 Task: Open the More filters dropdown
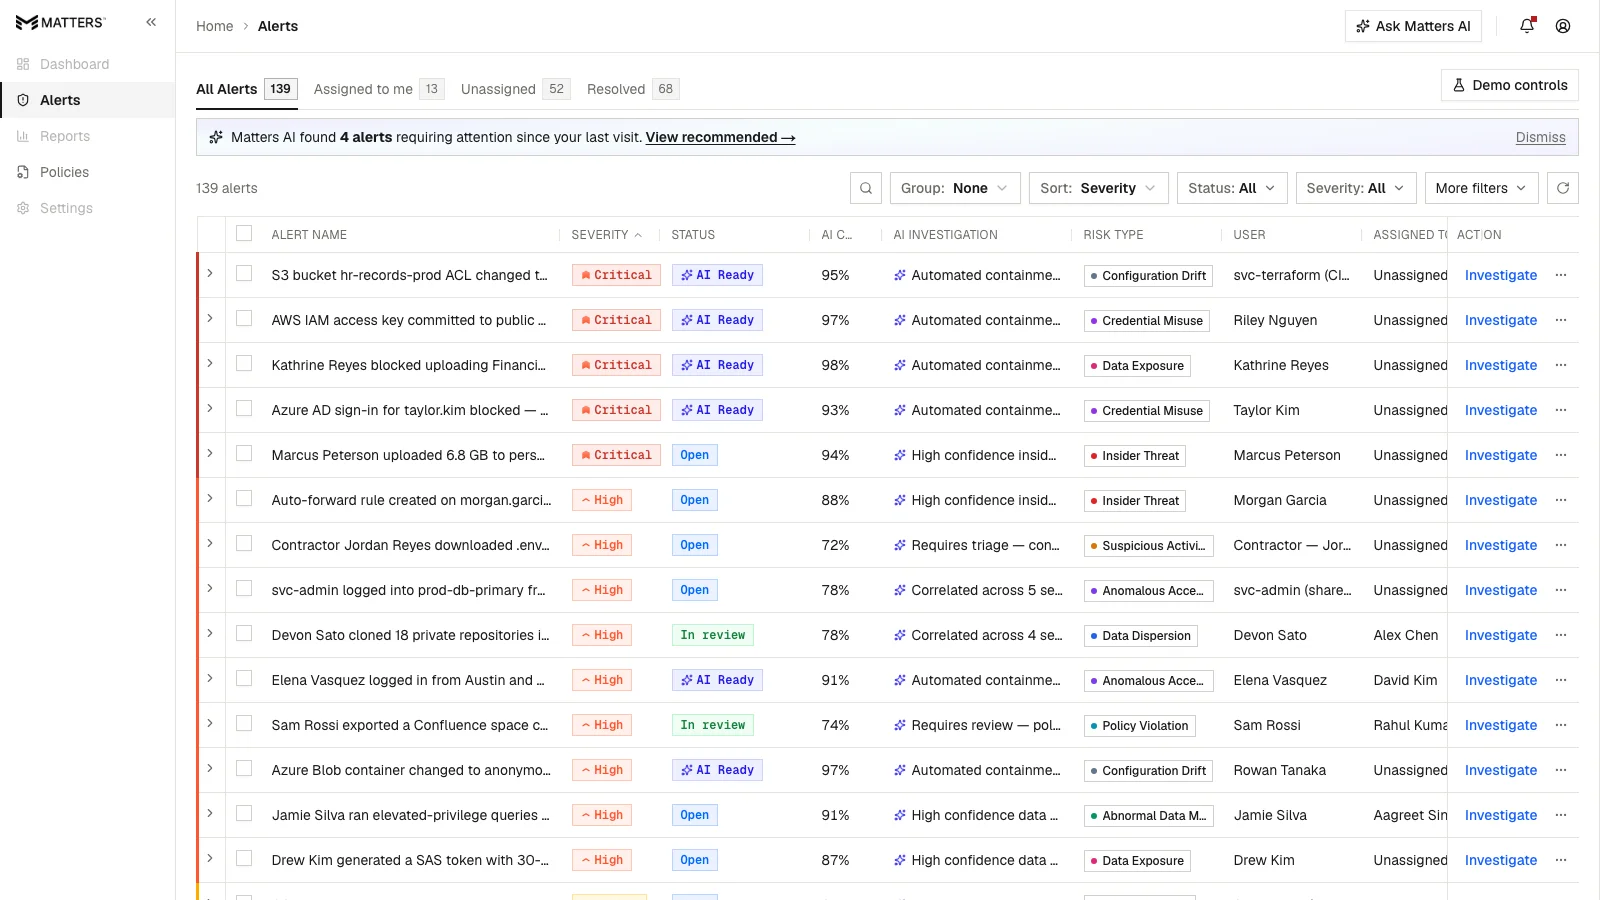(1481, 188)
